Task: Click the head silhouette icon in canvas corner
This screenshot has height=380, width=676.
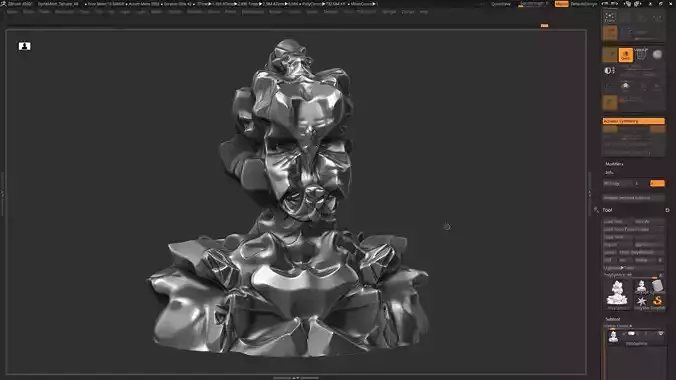Action: pos(25,46)
